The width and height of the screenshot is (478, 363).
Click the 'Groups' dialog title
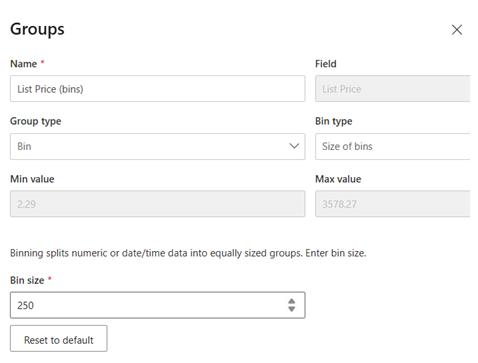point(37,29)
